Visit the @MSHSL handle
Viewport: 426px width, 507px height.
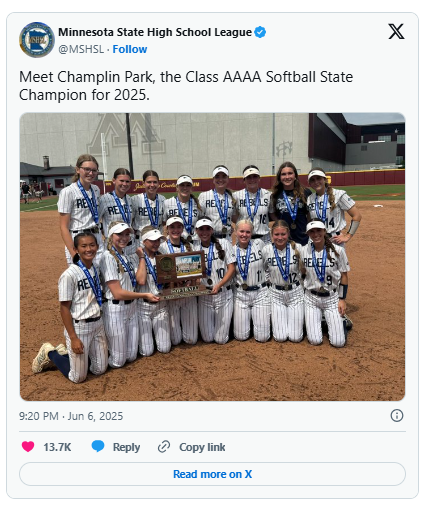81,49
